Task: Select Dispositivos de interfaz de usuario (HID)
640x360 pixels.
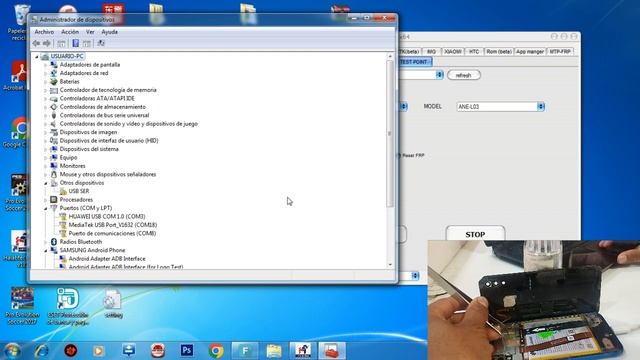Action: (x=109, y=141)
